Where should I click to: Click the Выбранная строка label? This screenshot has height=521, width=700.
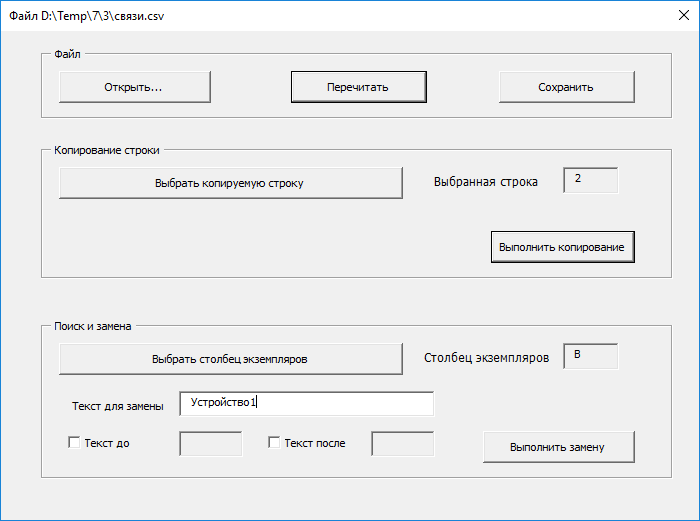486,182
